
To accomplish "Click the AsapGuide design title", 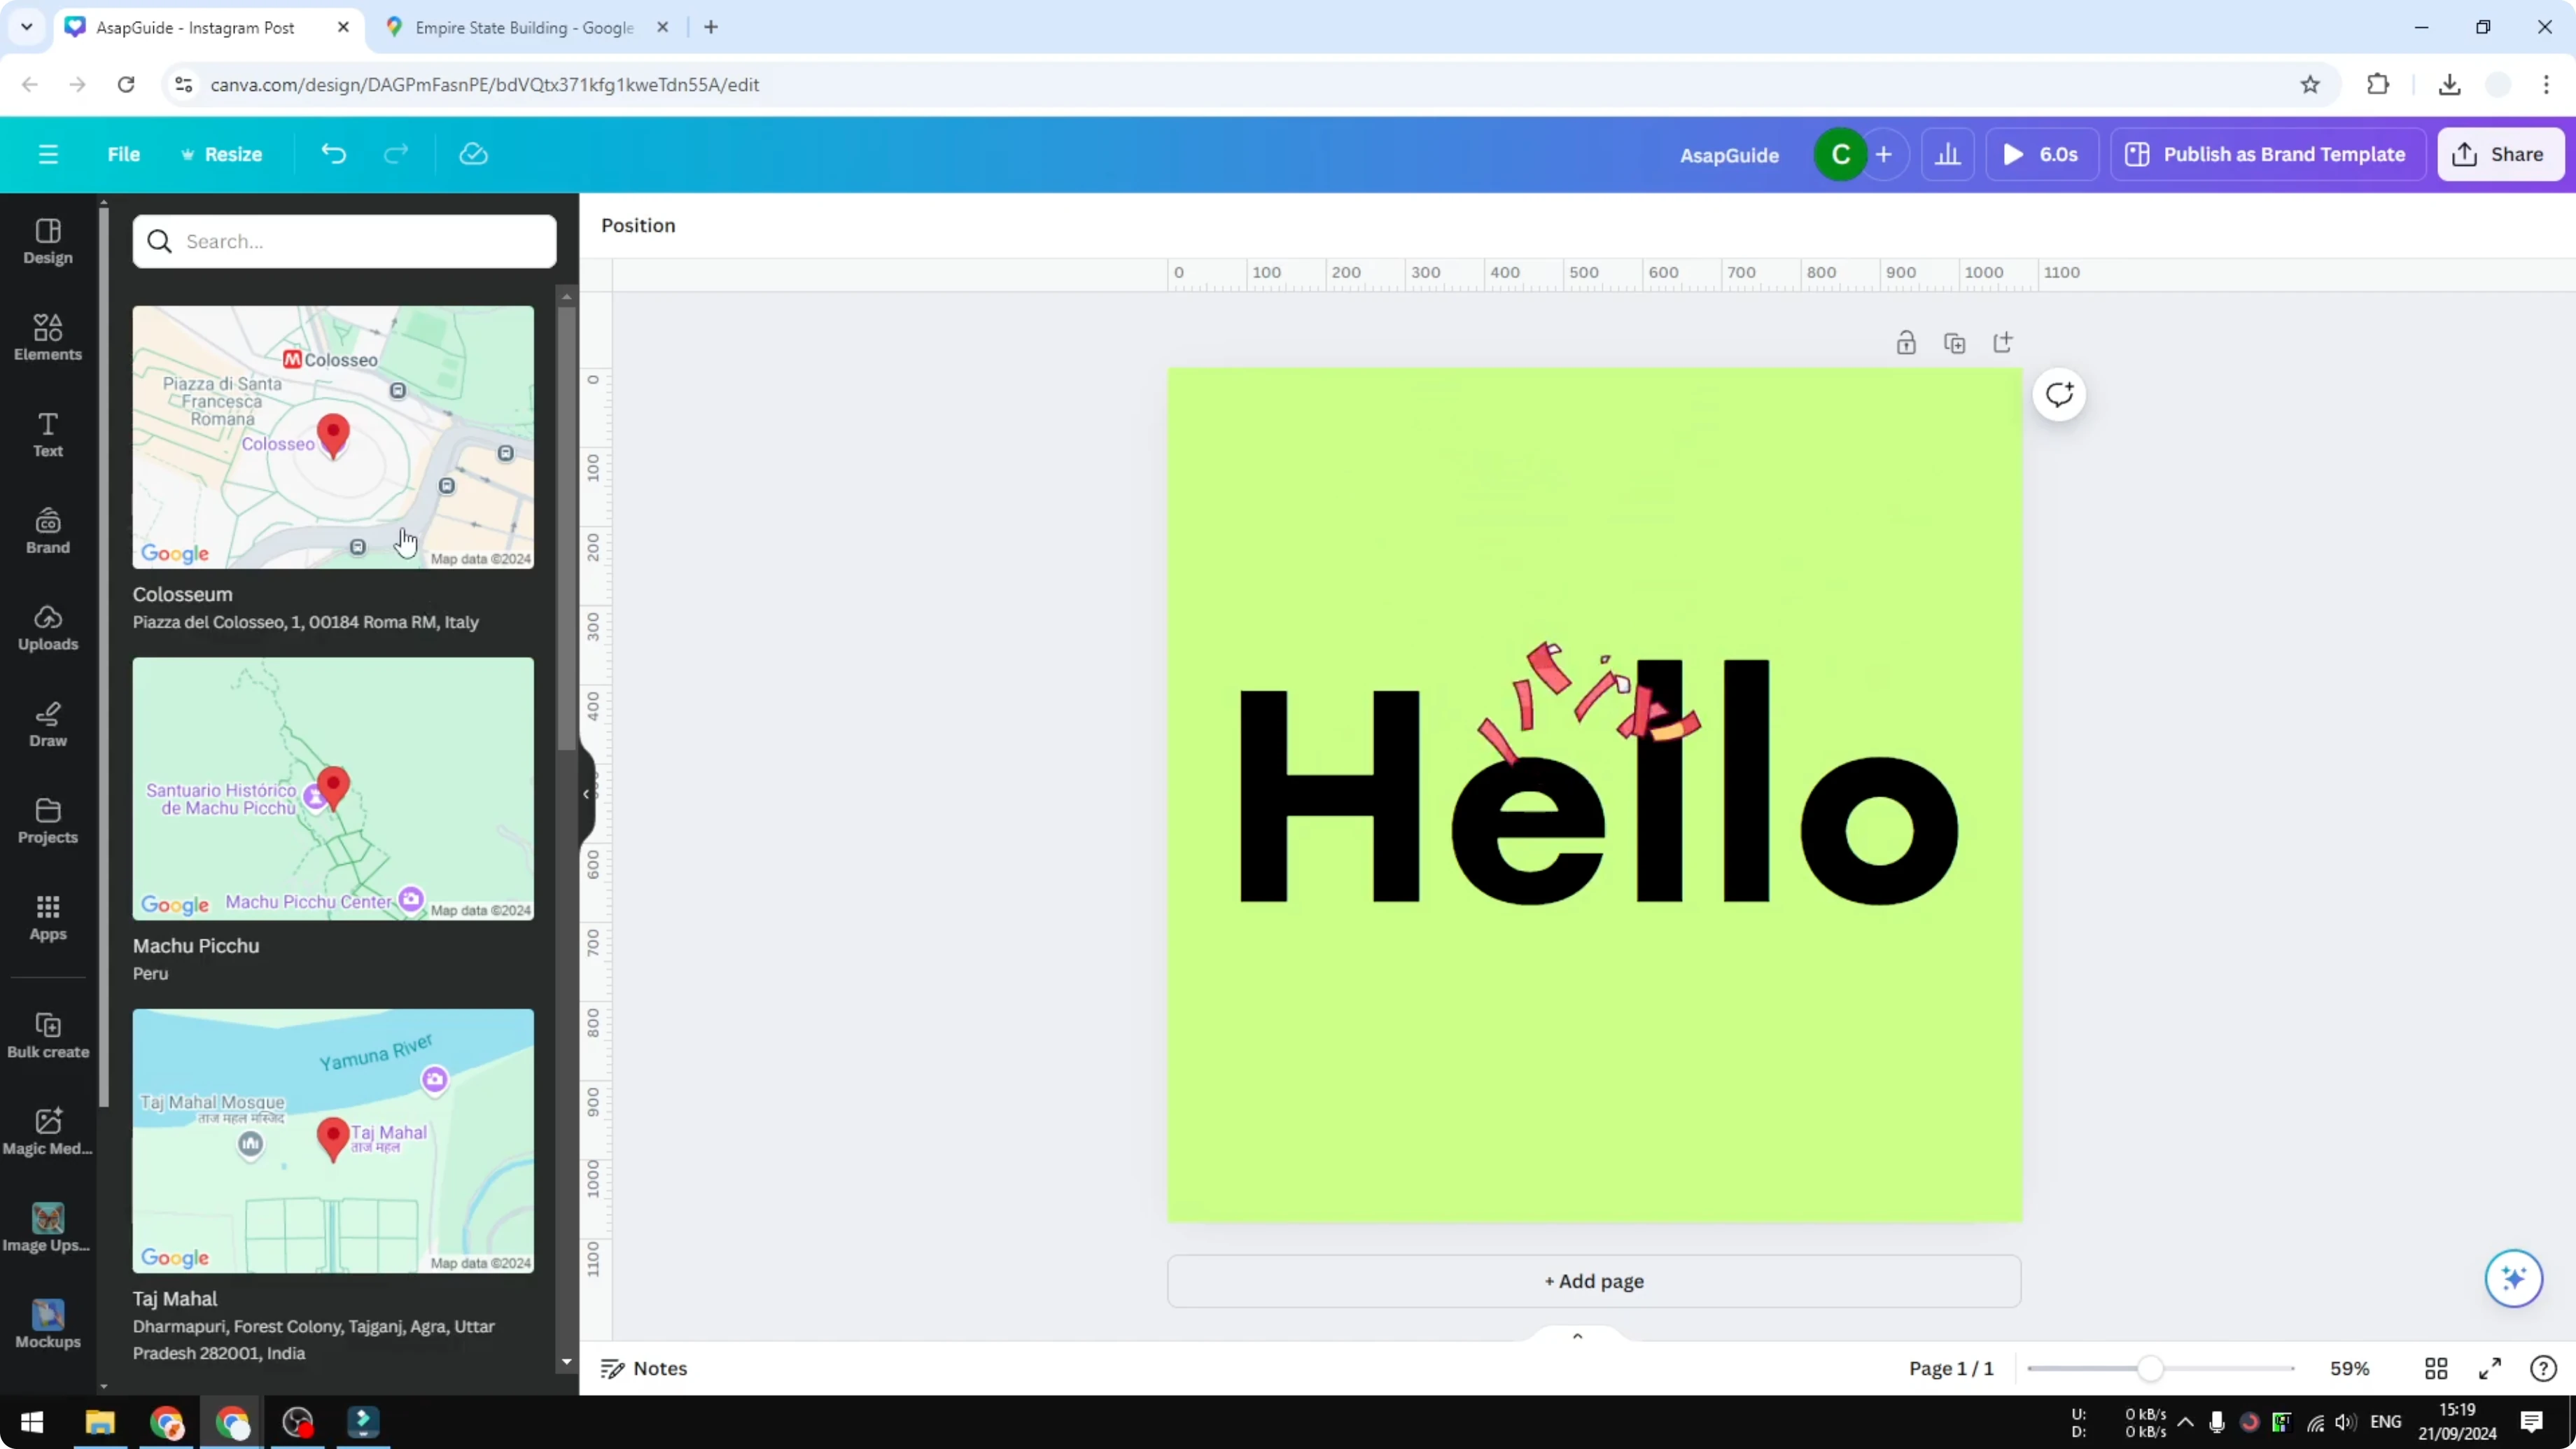I will (1729, 155).
